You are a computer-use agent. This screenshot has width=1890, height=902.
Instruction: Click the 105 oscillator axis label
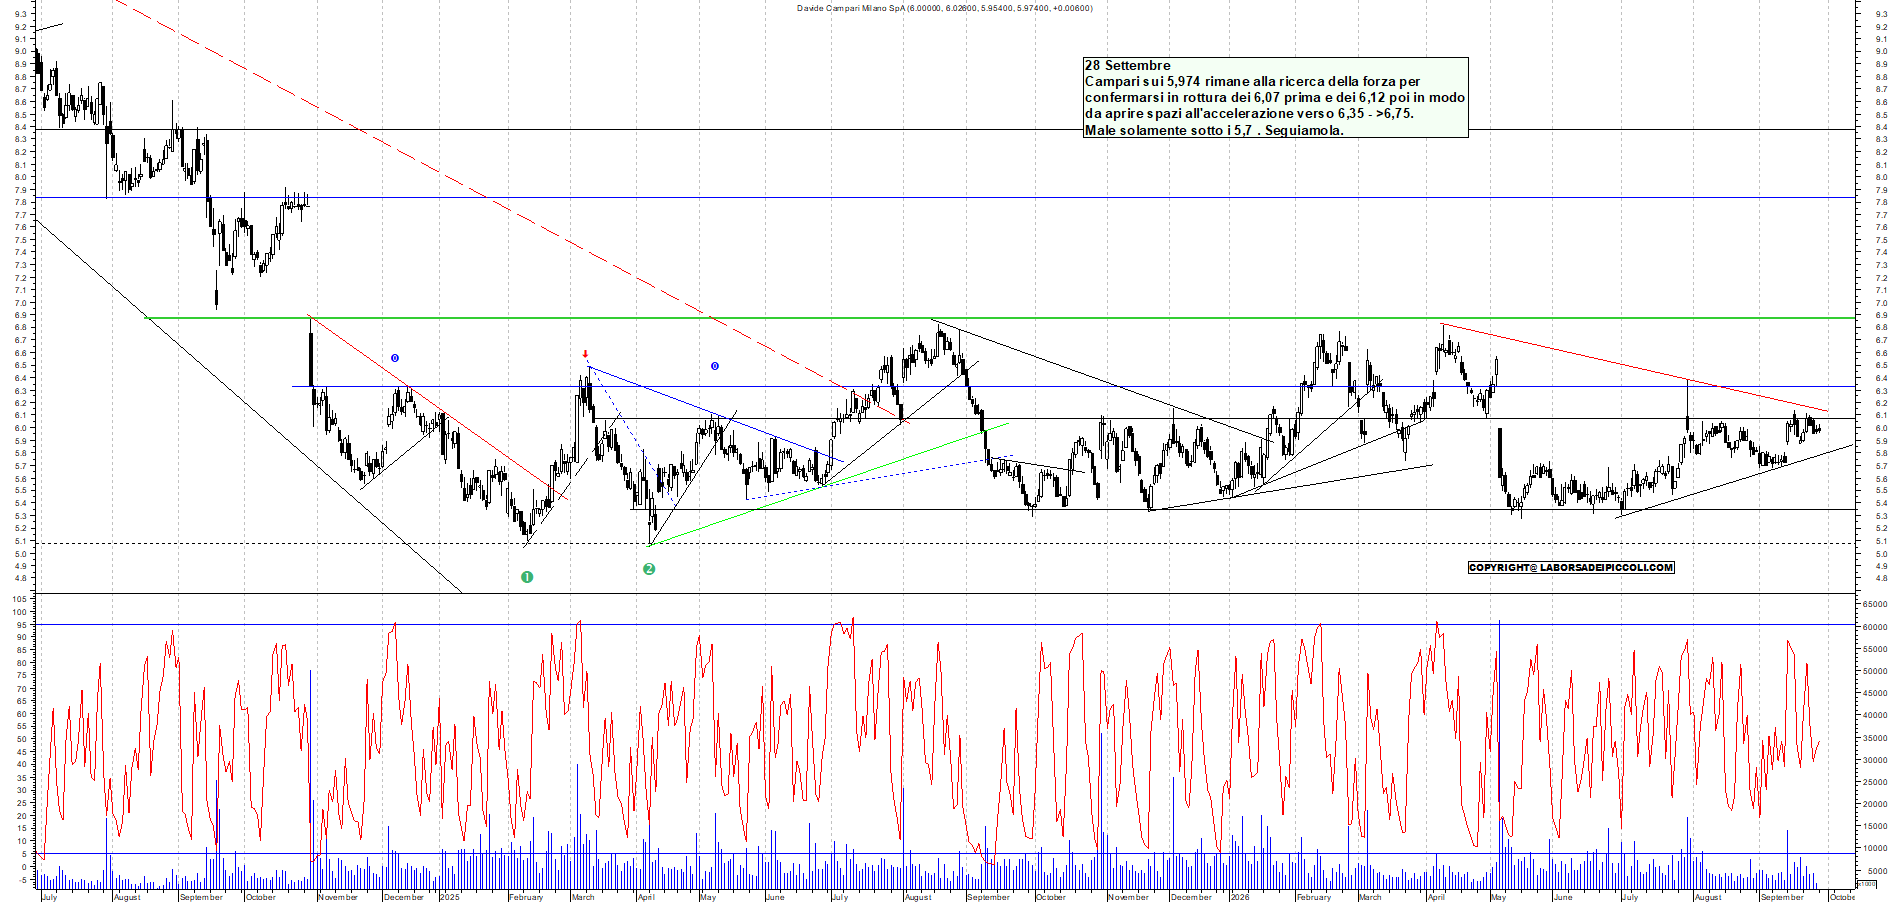click(20, 599)
